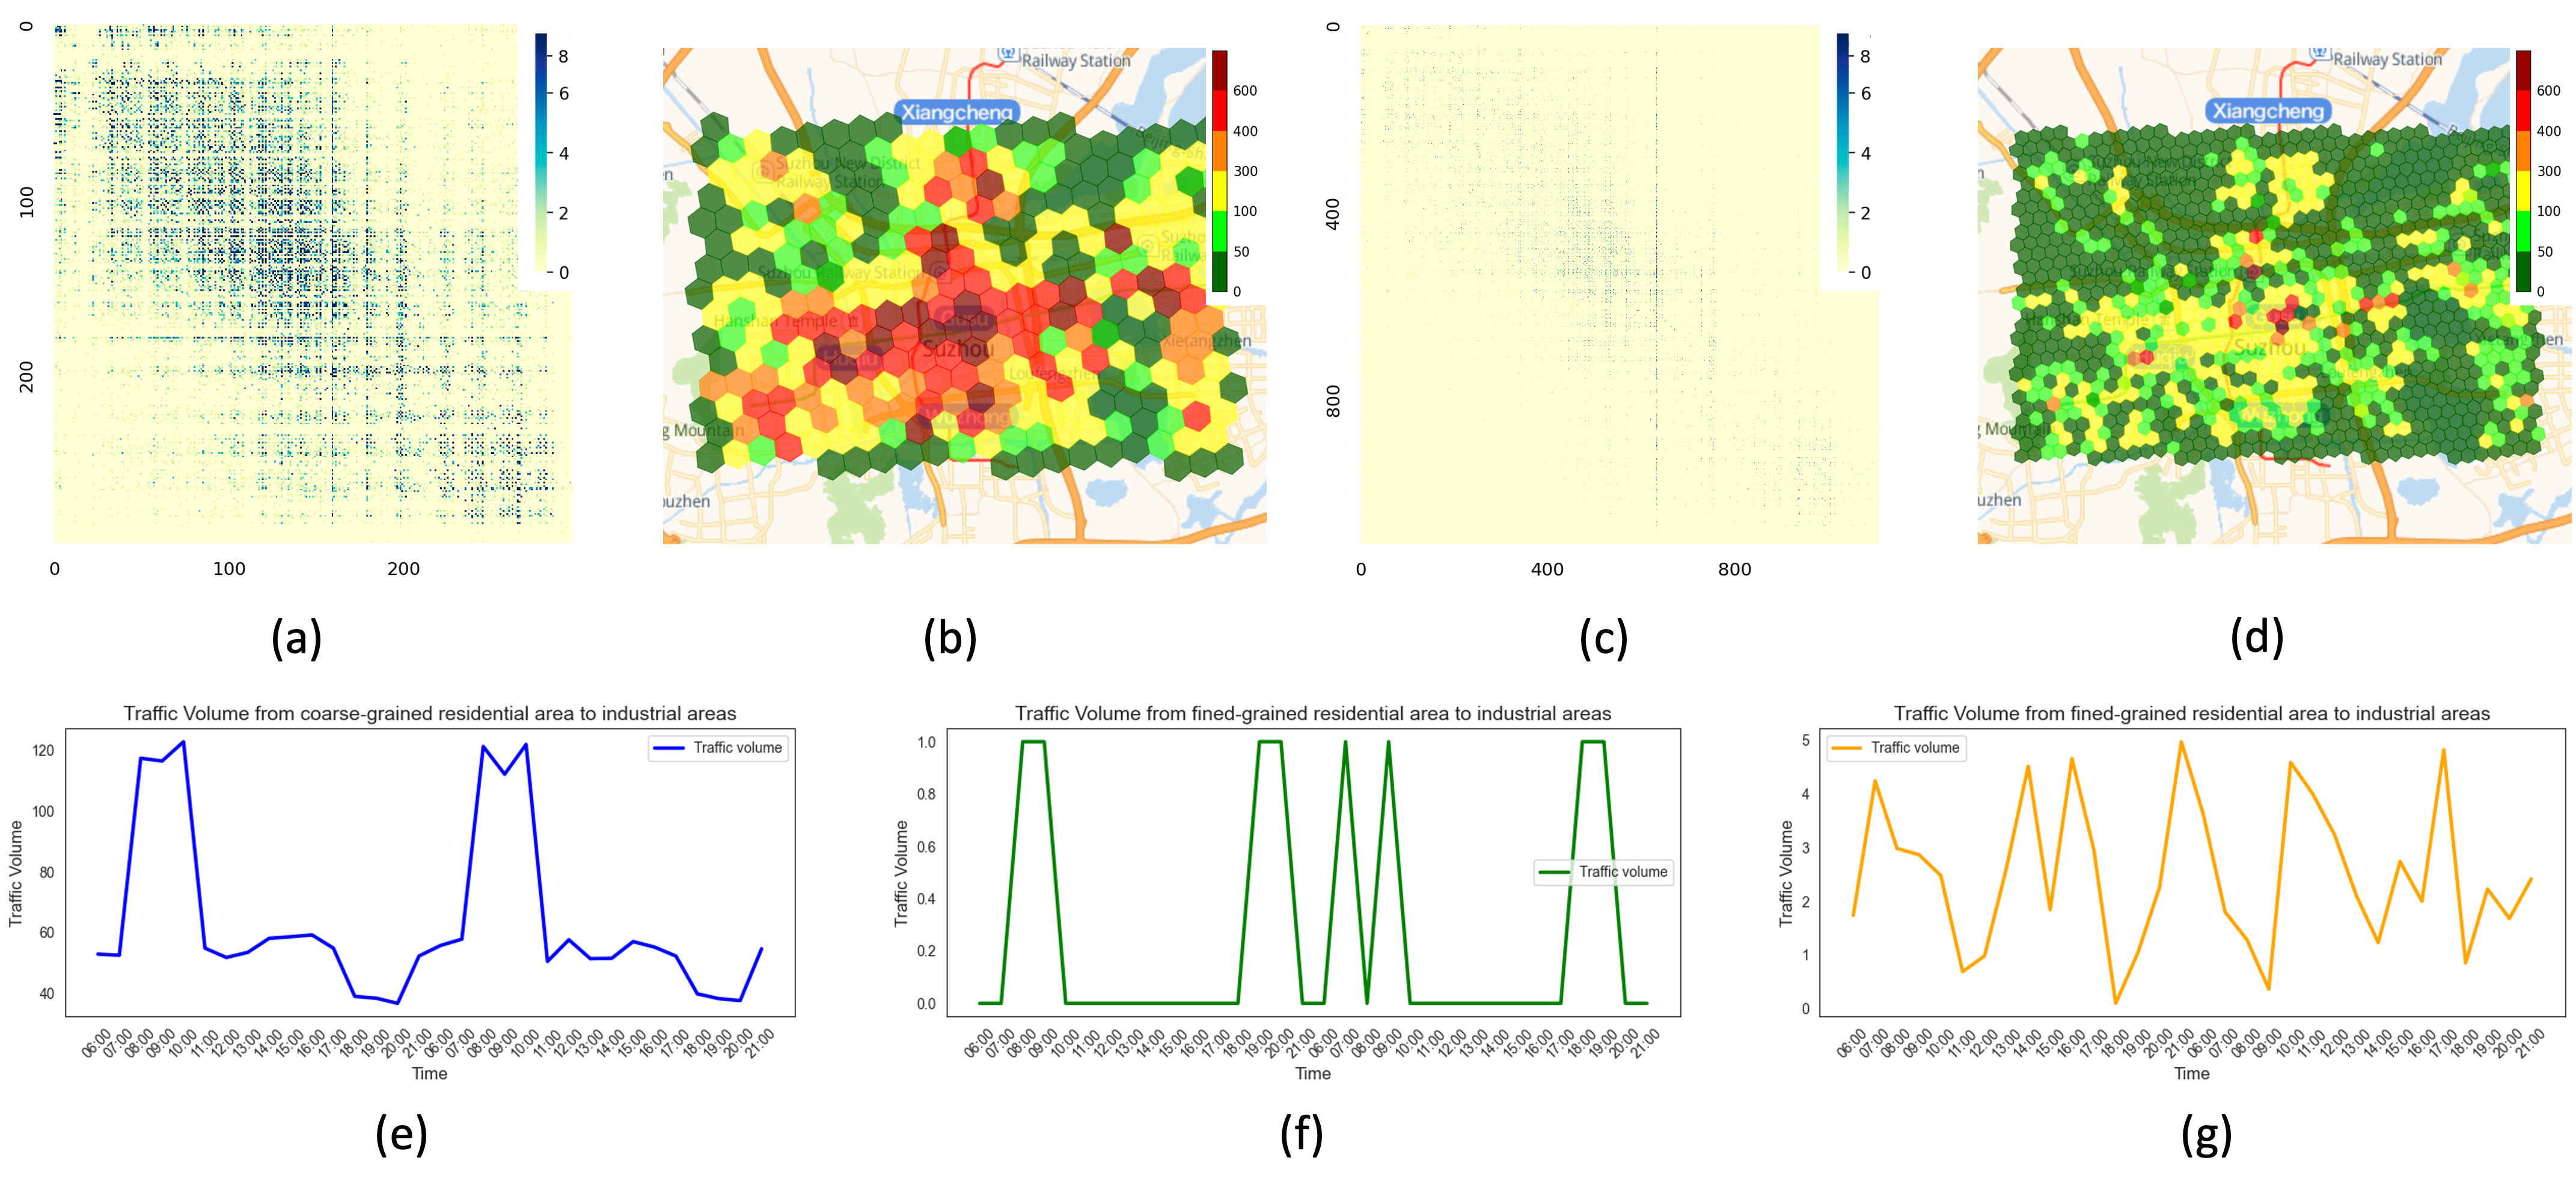Click the orange Traffic volume legend line marker
The height and width of the screenshot is (1193, 2576).
coord(1846,748)
